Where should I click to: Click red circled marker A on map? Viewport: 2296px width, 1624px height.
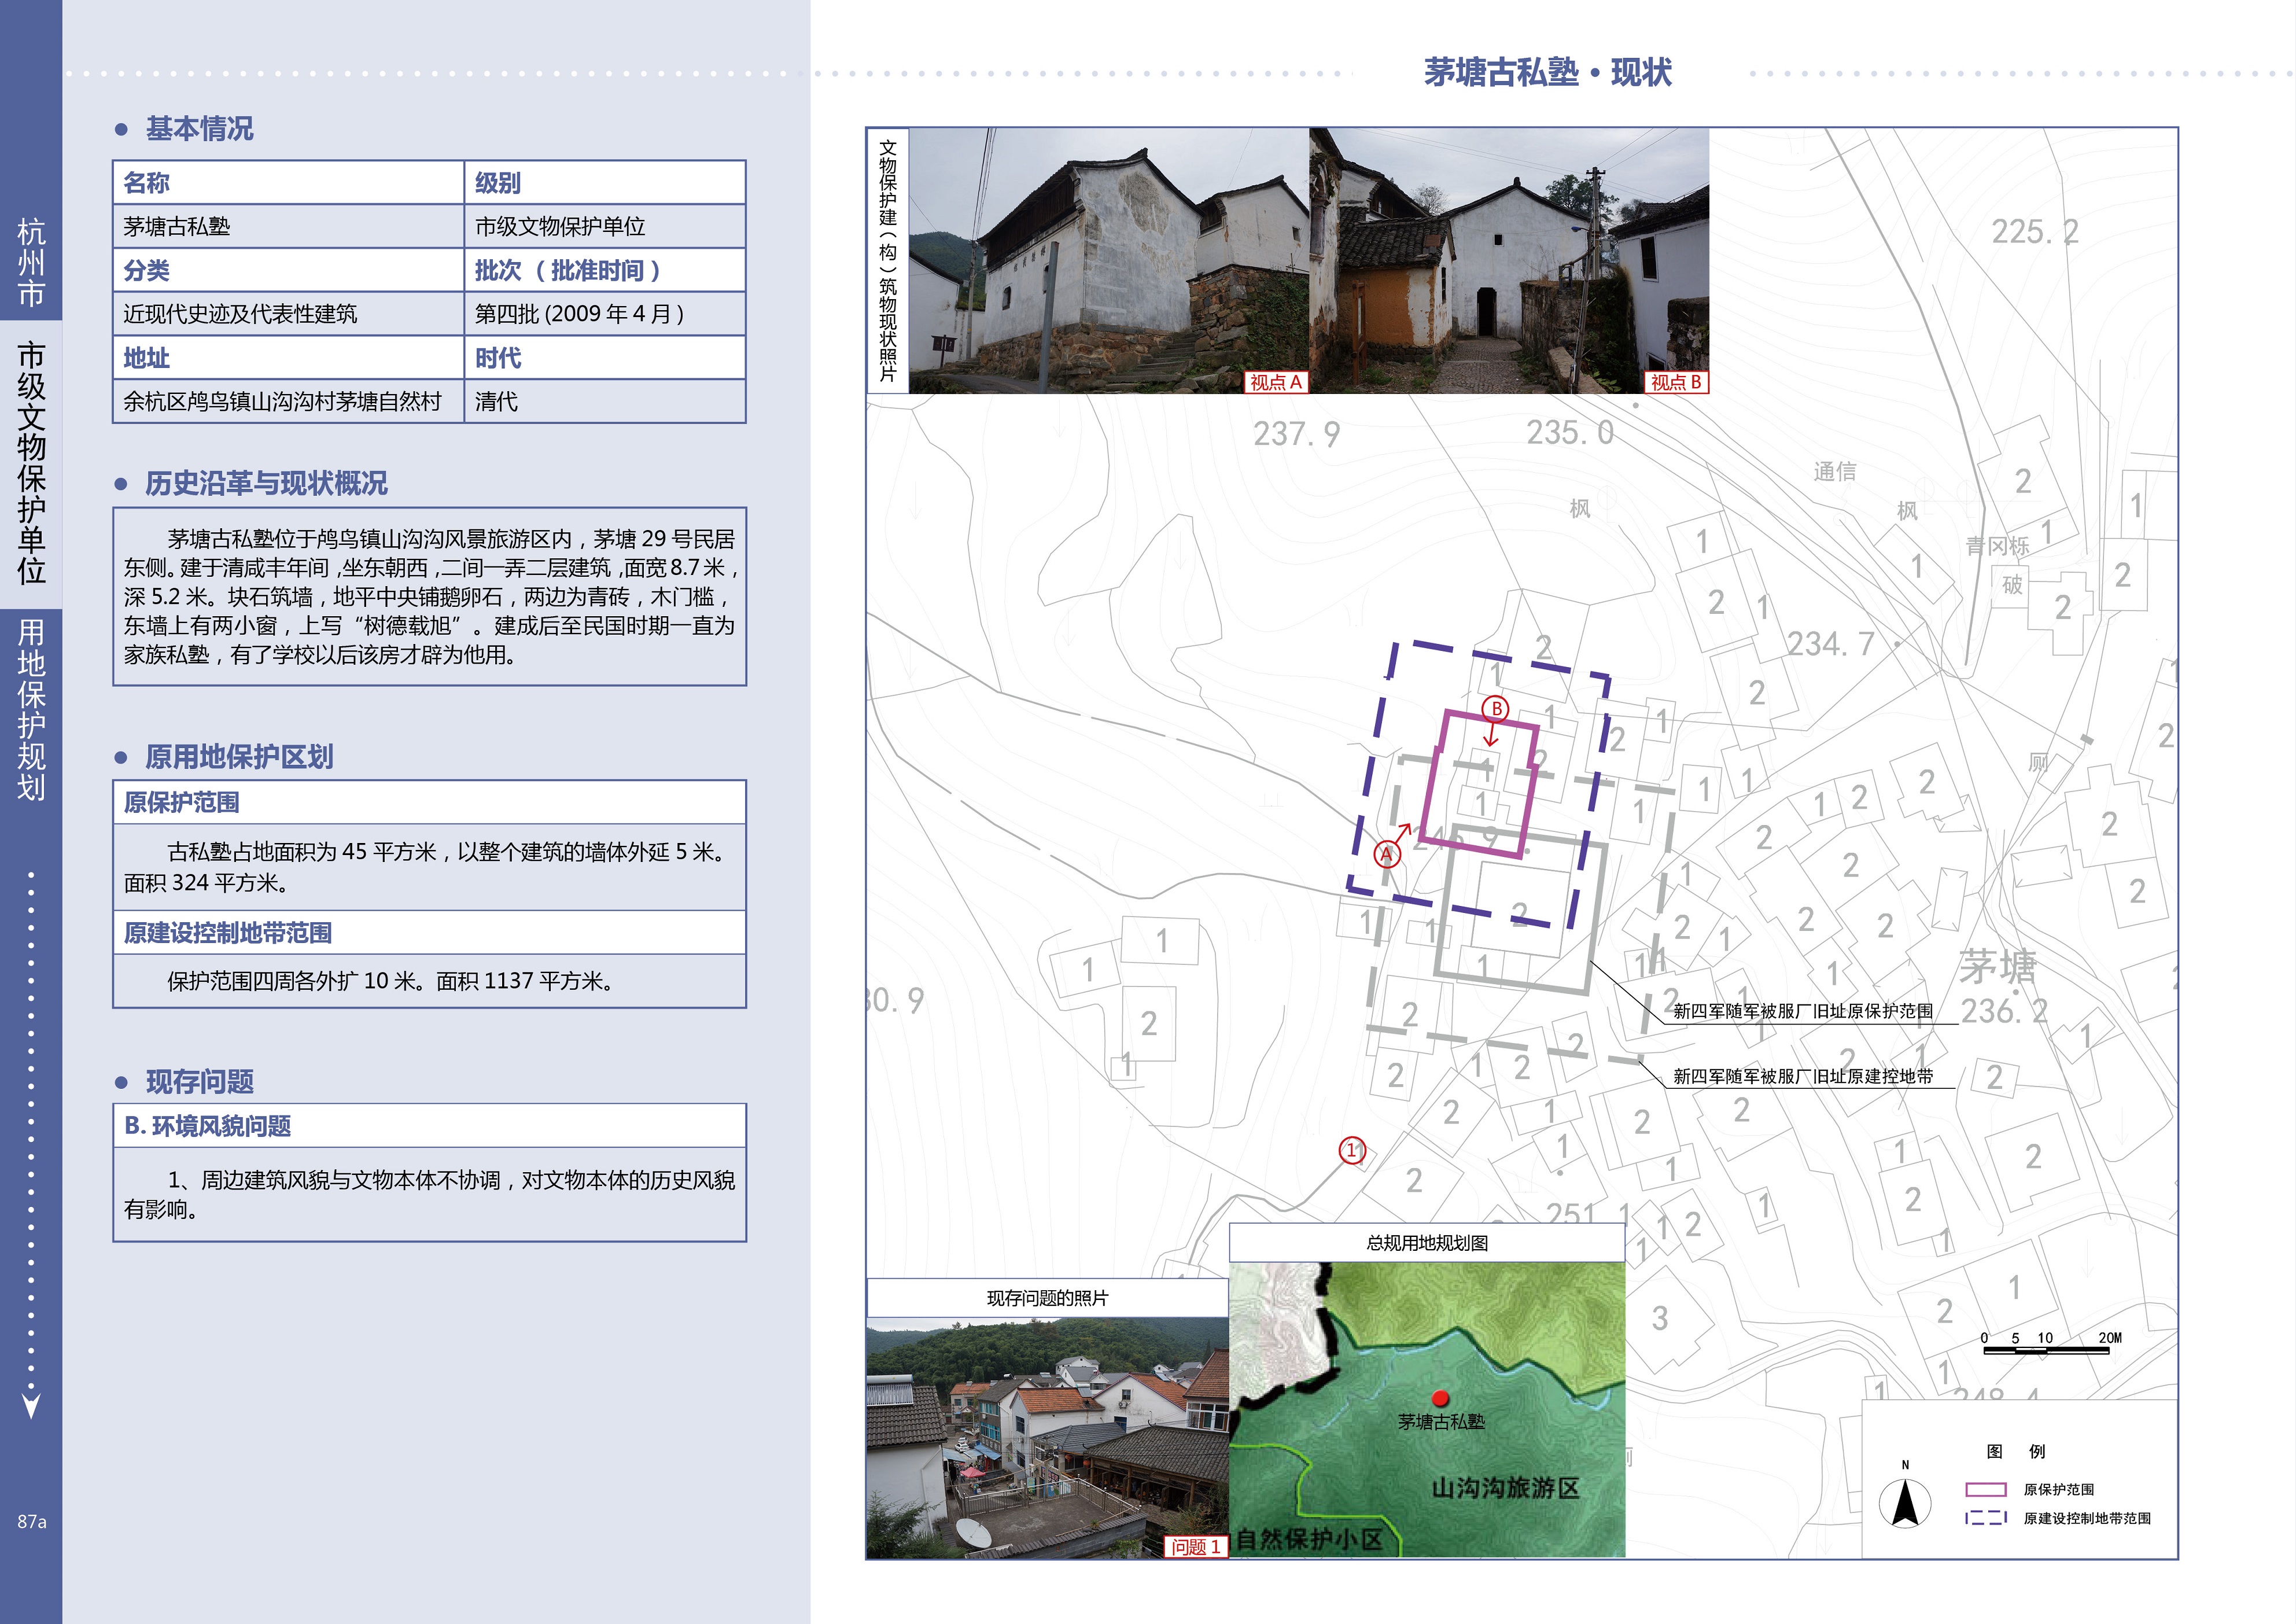click(x=1386, y=854)
